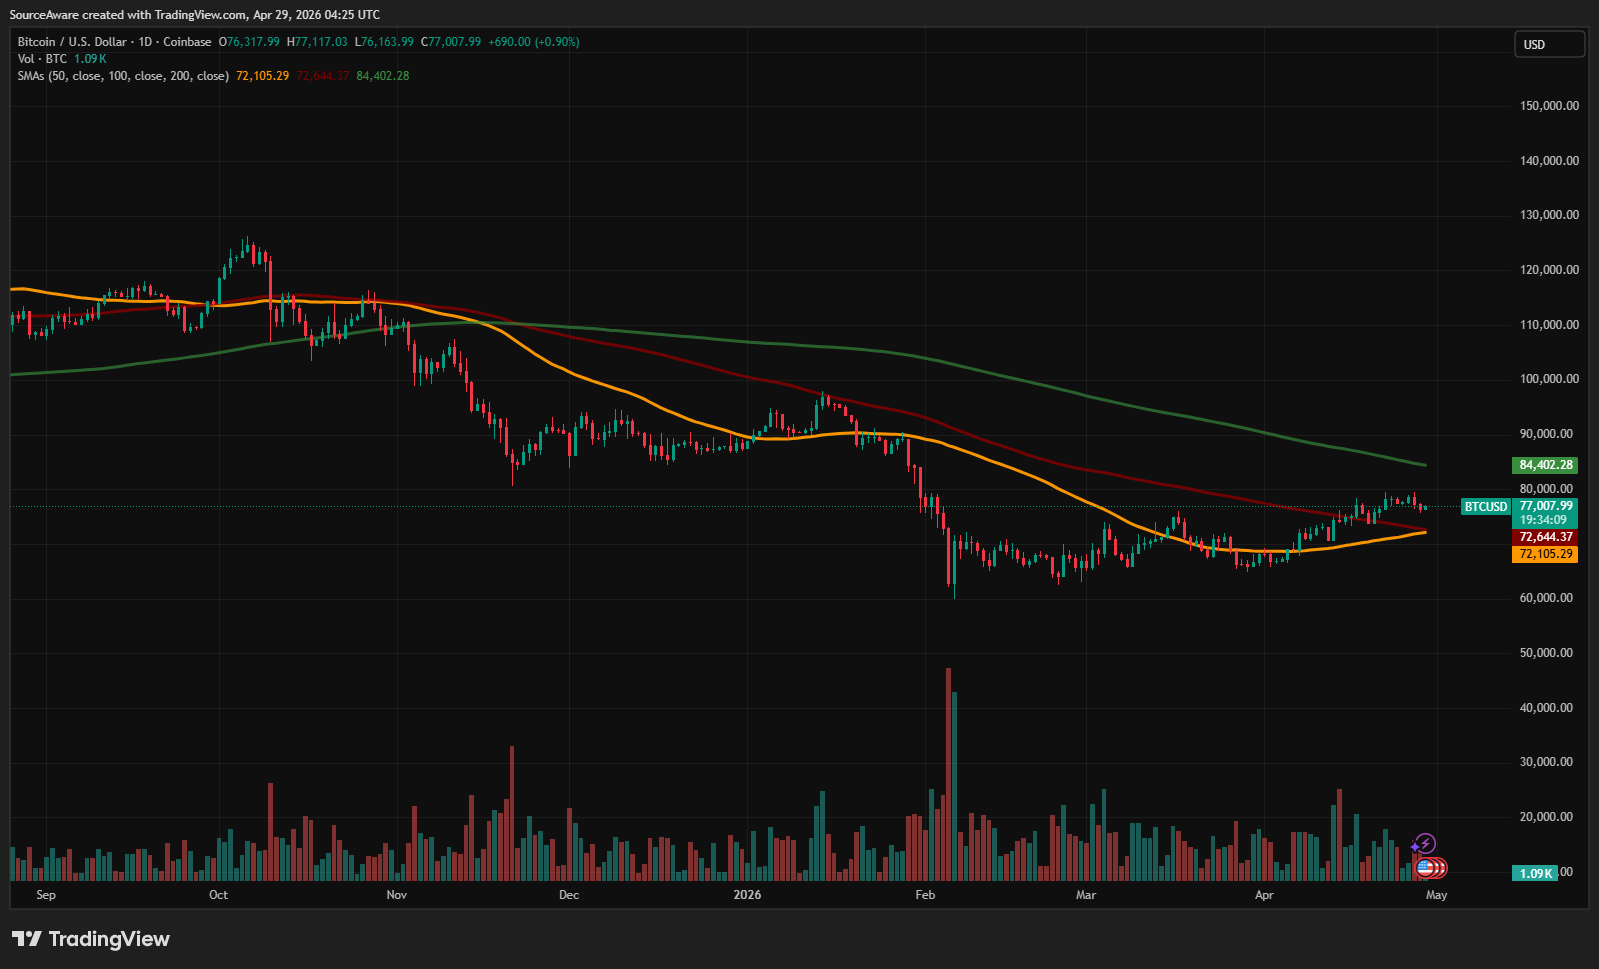The image size is (1599, 969).
Task: Click the SourceAware created with TradingView.com header text
Action: pos(195,15)
